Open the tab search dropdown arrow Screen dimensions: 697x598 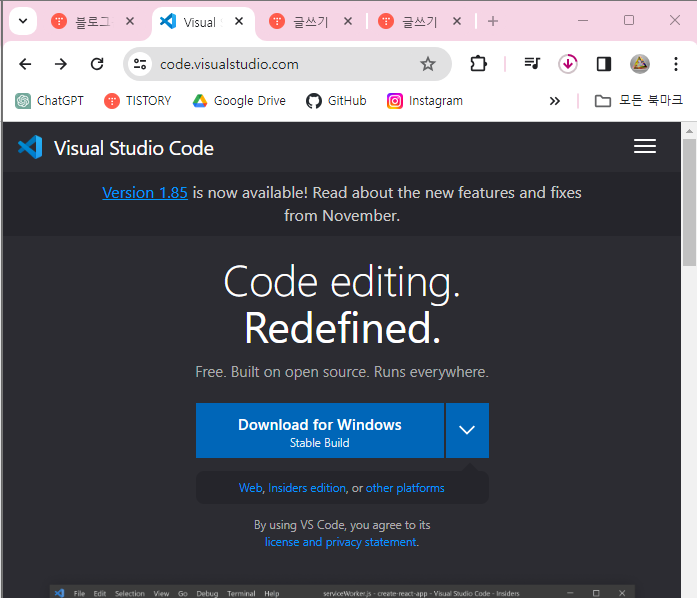tap(23, 20)
